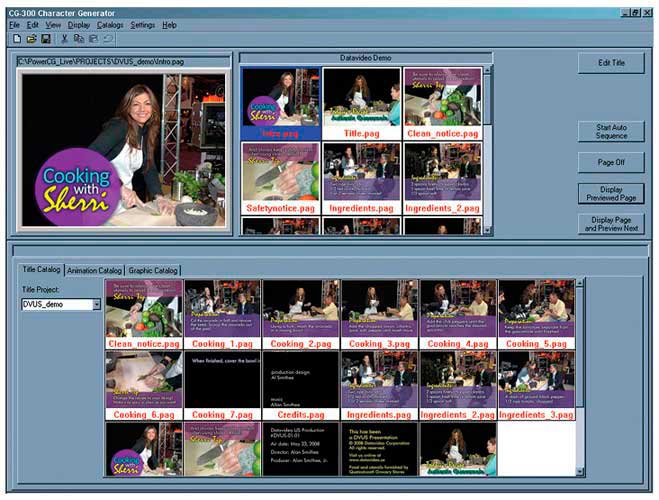This screenshot has height=500, width=659.
Task: Click the Save disk toolbar icon
Action: tap(45, 38)
